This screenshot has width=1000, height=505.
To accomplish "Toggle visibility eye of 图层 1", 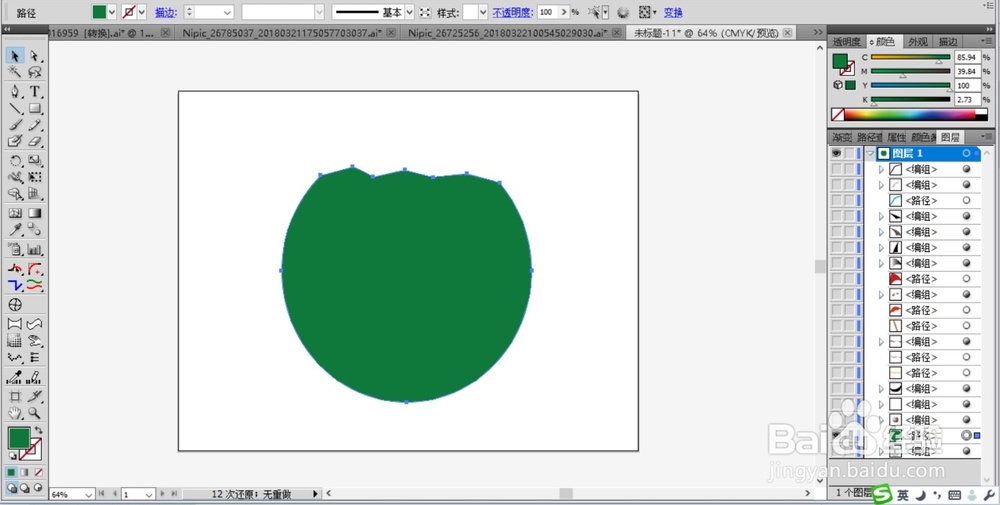I will tap(836, 154).
